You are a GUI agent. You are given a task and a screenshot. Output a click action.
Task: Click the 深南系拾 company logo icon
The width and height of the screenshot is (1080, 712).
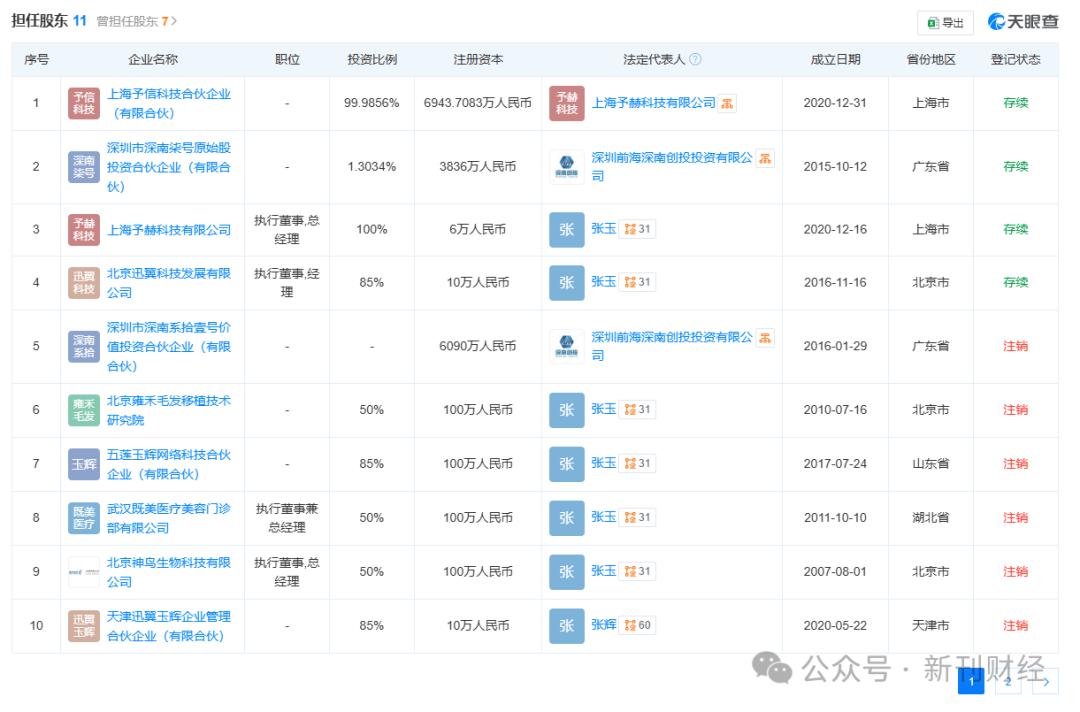coord(84,346)
